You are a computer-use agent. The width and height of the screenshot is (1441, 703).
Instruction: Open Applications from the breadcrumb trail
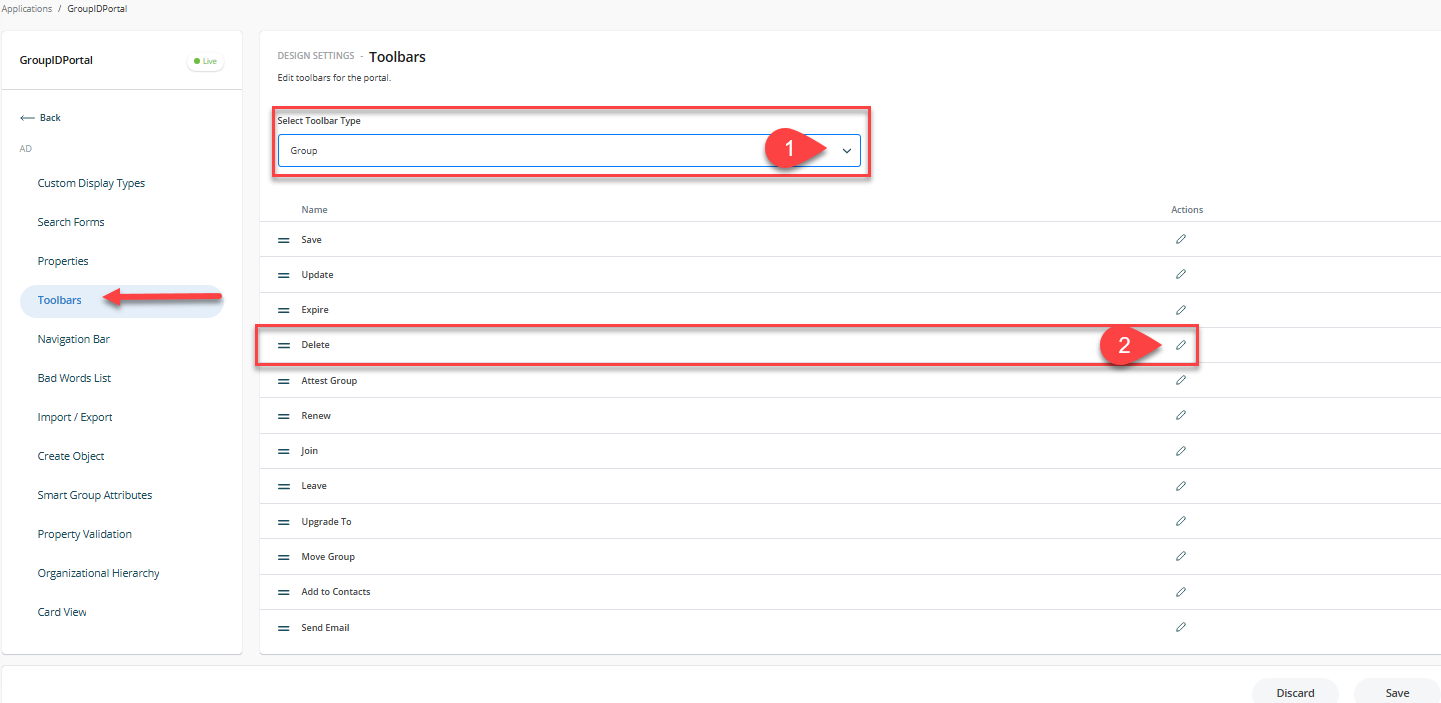tap(26, 8)
